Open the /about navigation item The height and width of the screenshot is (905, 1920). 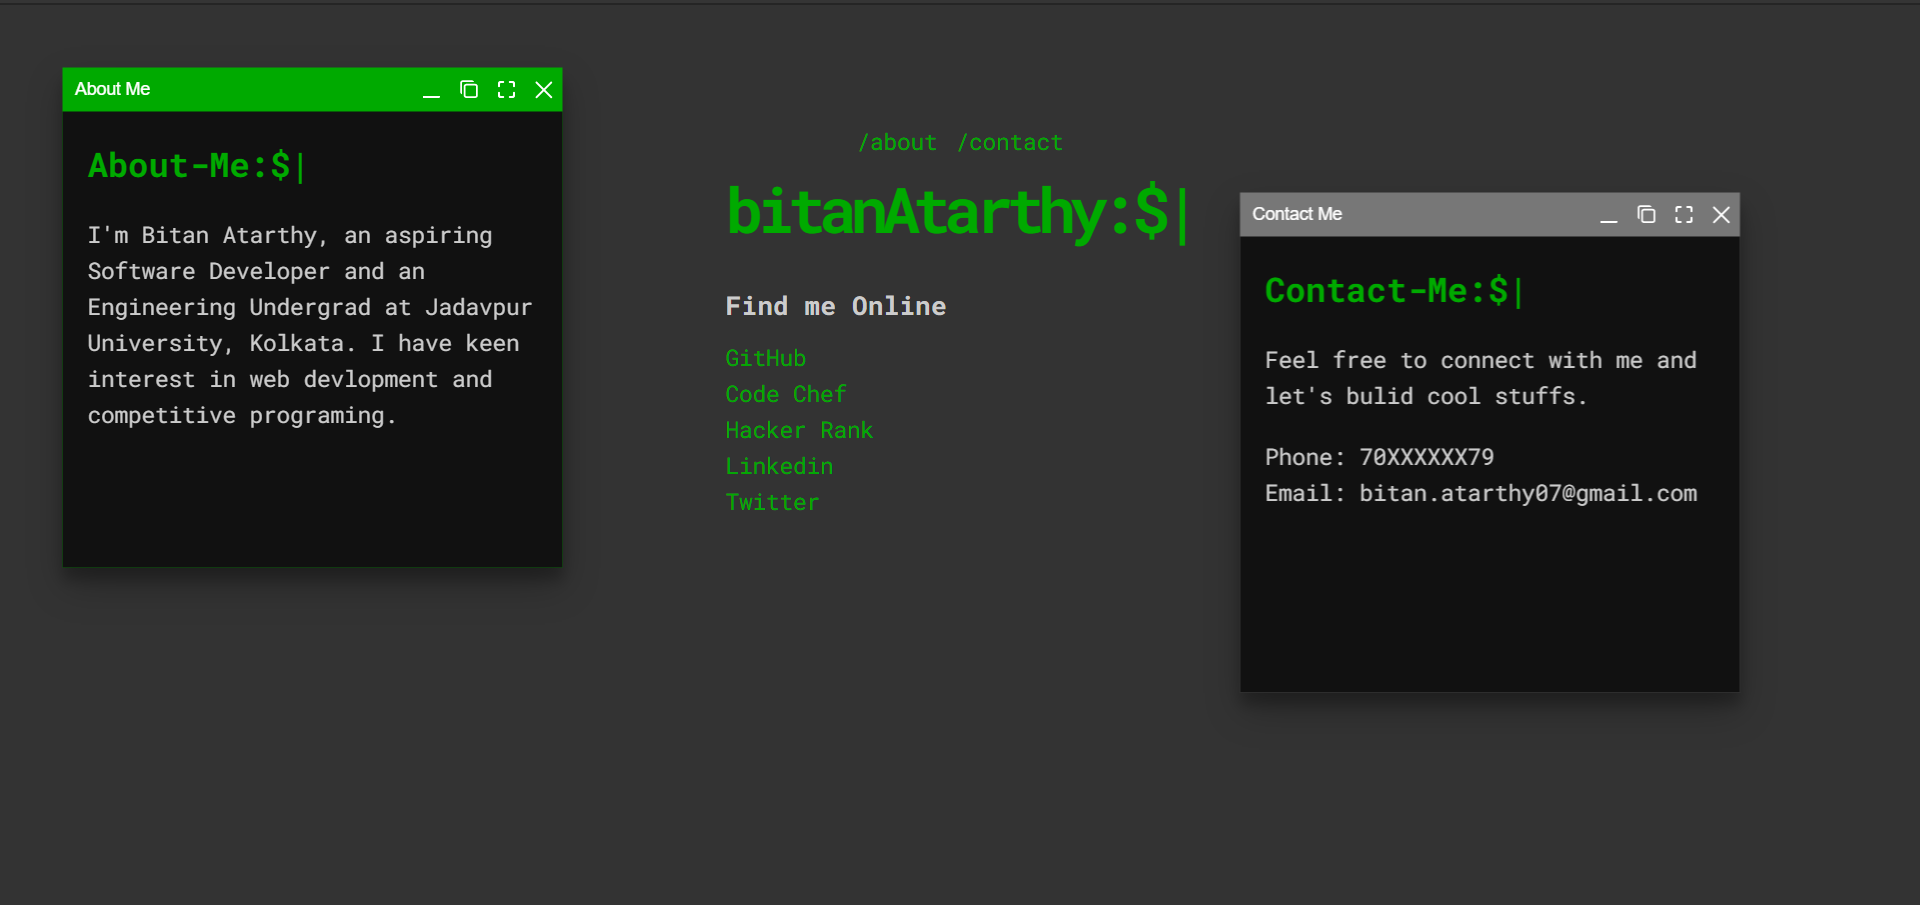point(897,142)
